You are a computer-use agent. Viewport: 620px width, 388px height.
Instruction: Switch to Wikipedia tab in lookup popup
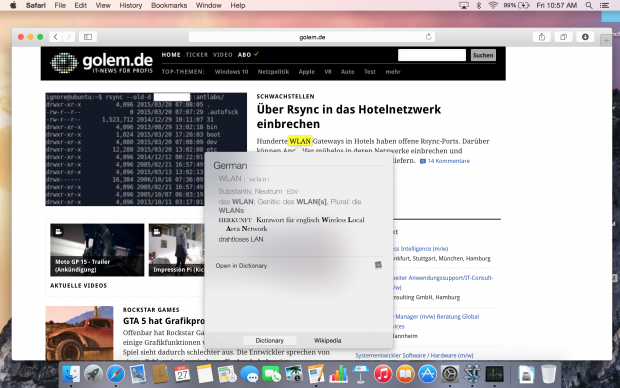click(x=327, y=341)
